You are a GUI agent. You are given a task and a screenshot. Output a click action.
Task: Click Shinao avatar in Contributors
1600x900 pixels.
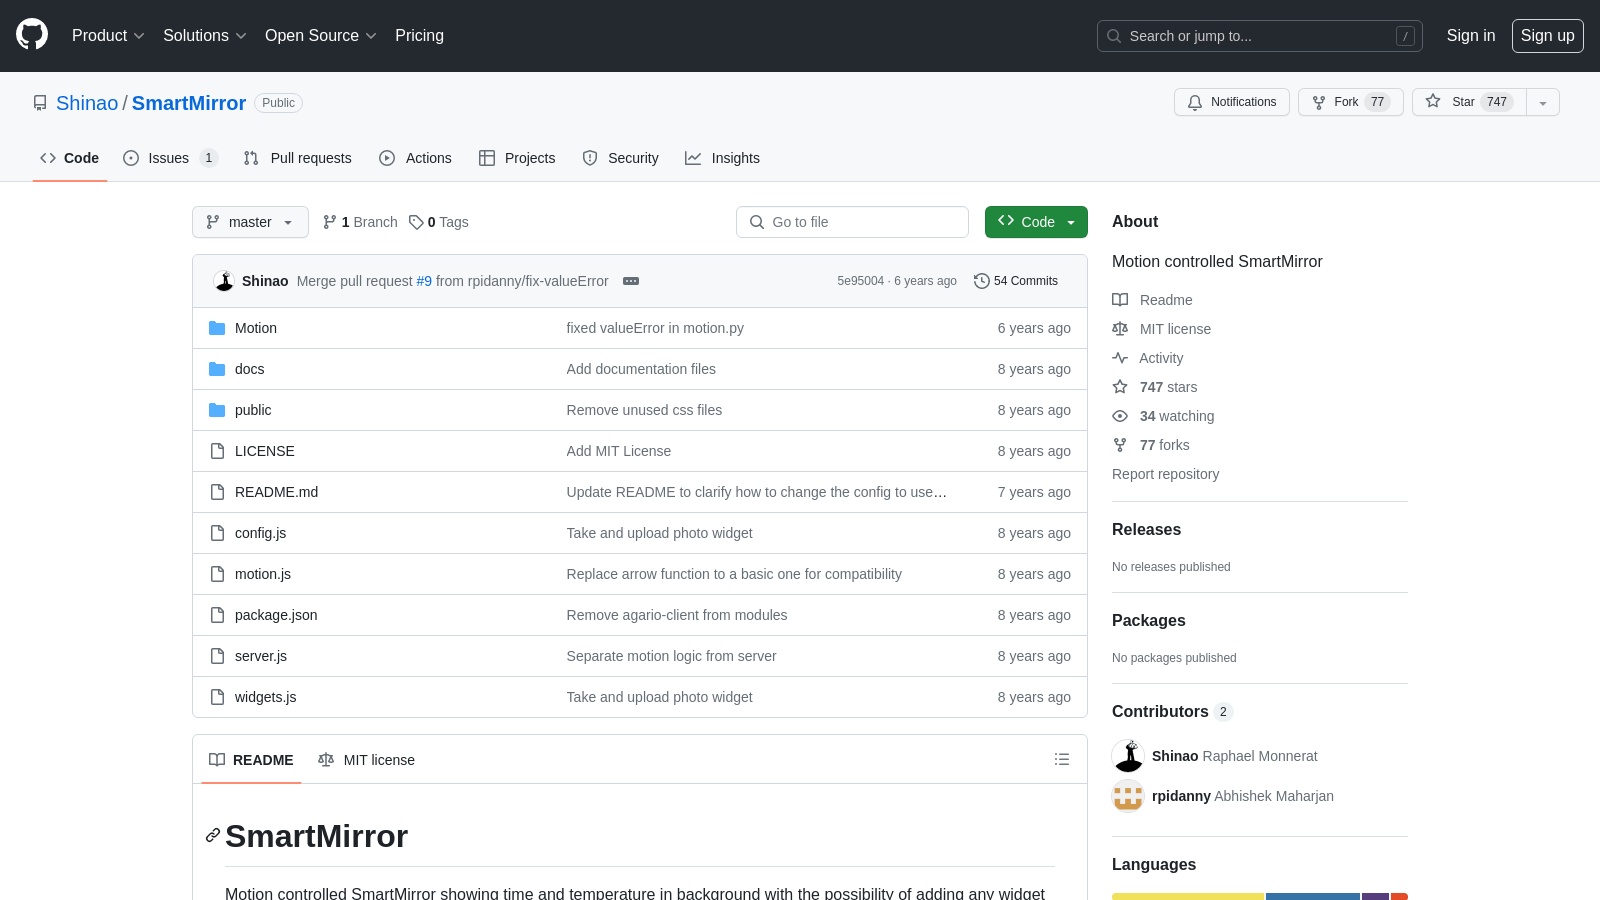click(1128, 756)
